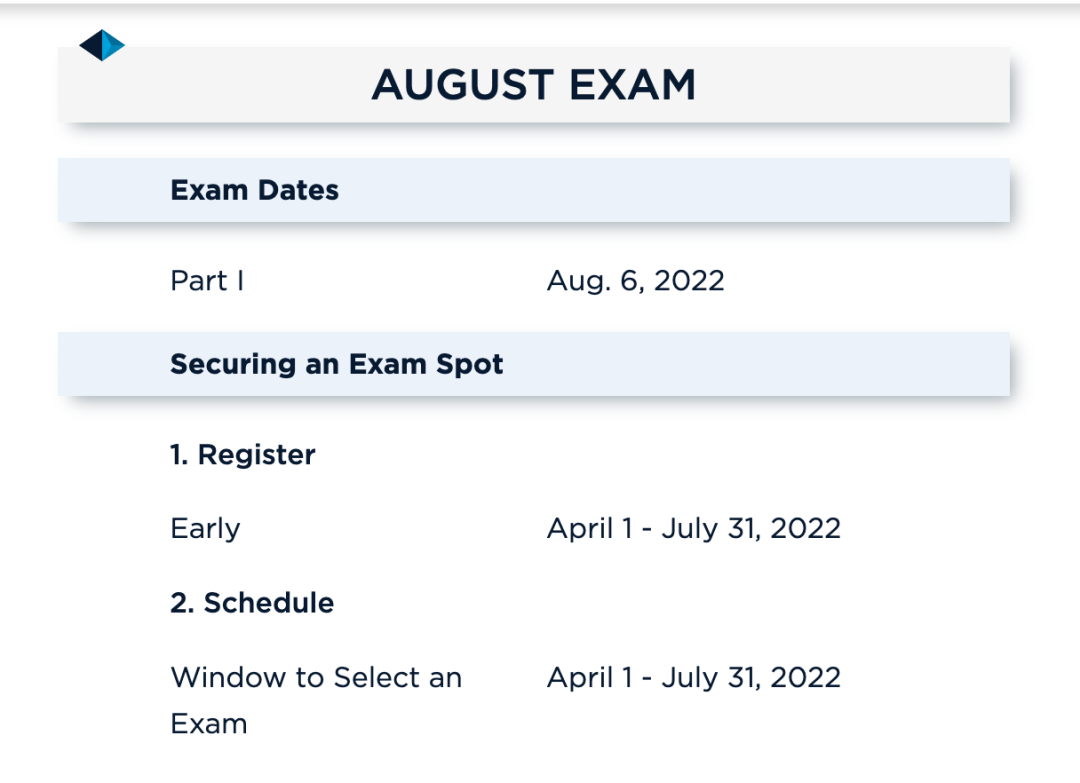Screen dimensions: 1080x783
Task: Open the 2. Schedule step heading
Action: (x=252, y=603)
